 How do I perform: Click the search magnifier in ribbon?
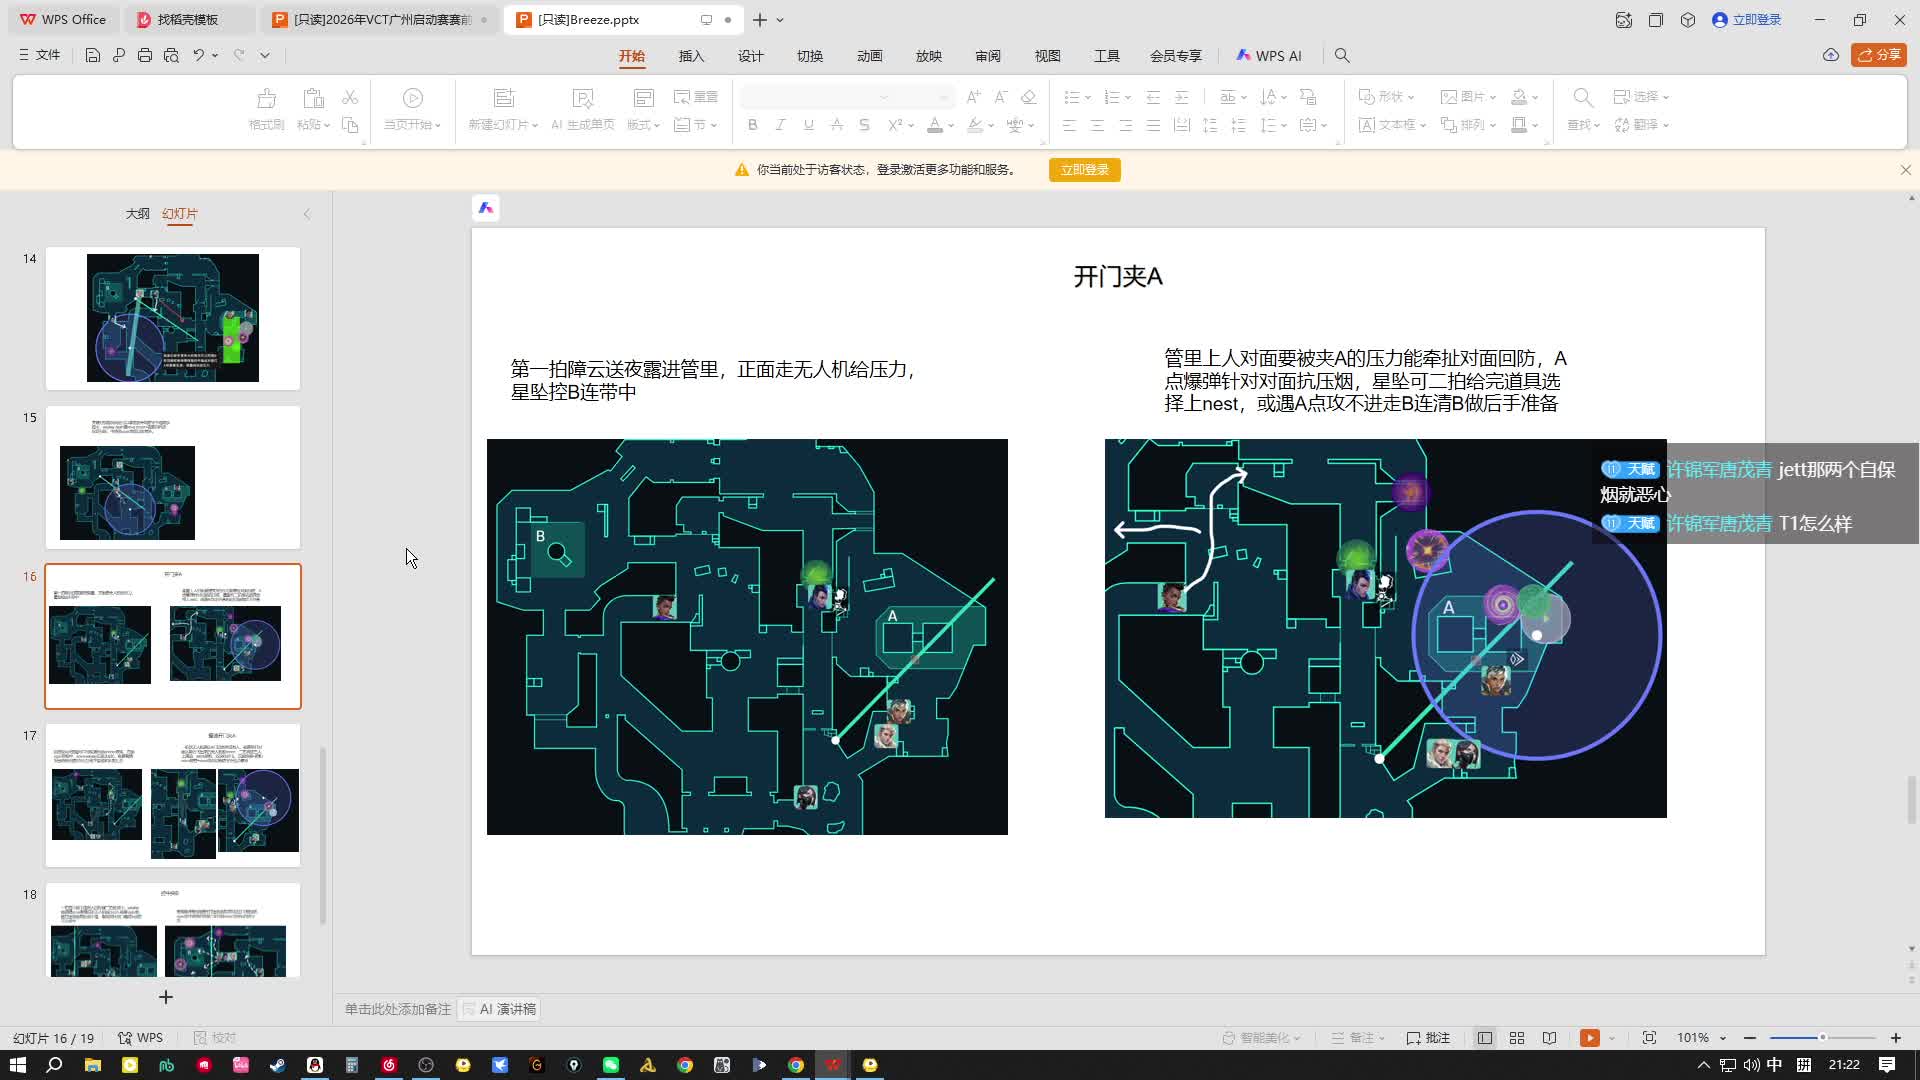pyautogui.click(x=1342, y=56)
